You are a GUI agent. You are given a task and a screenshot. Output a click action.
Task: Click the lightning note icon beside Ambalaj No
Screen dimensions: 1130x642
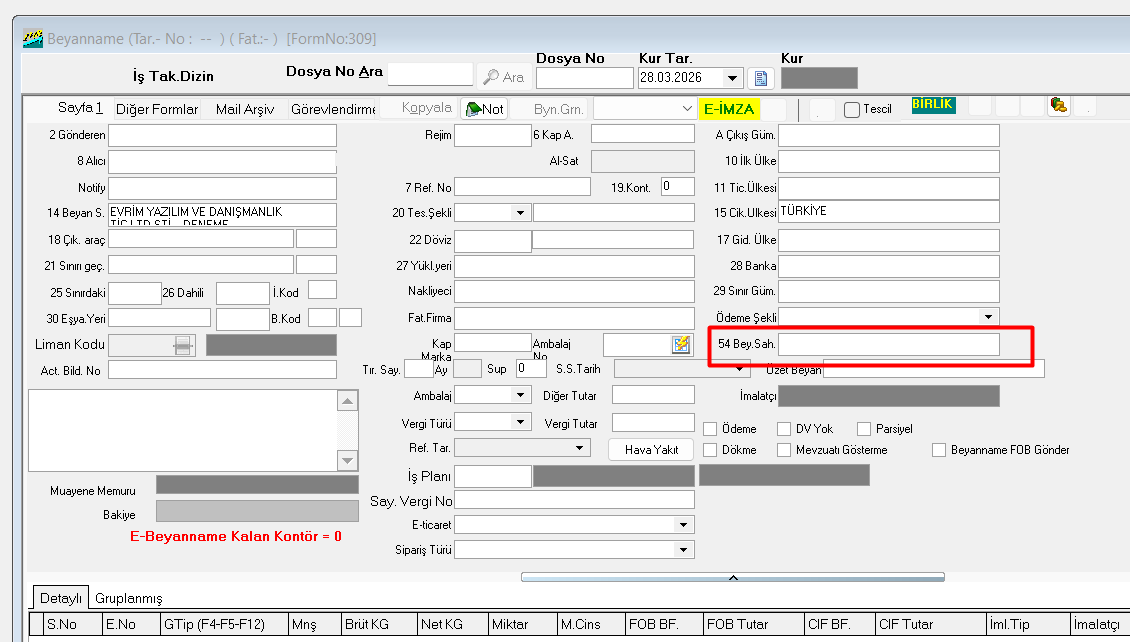pos(681,344)
